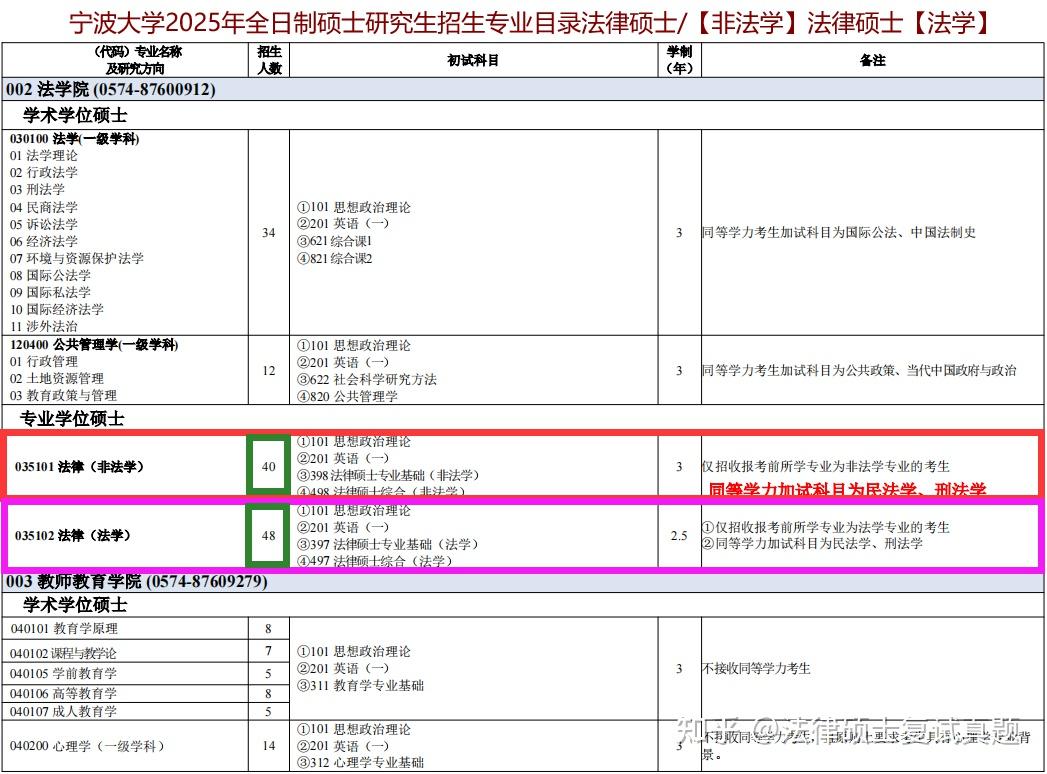
Task: Select direction 05 诉讼法学
Action: pyautogui.click(x=43, y=224)
